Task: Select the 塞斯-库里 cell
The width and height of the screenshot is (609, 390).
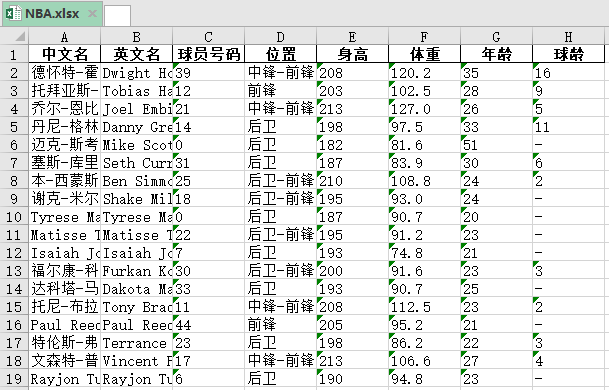Action: pyautogui.click(x=64, y=163)
